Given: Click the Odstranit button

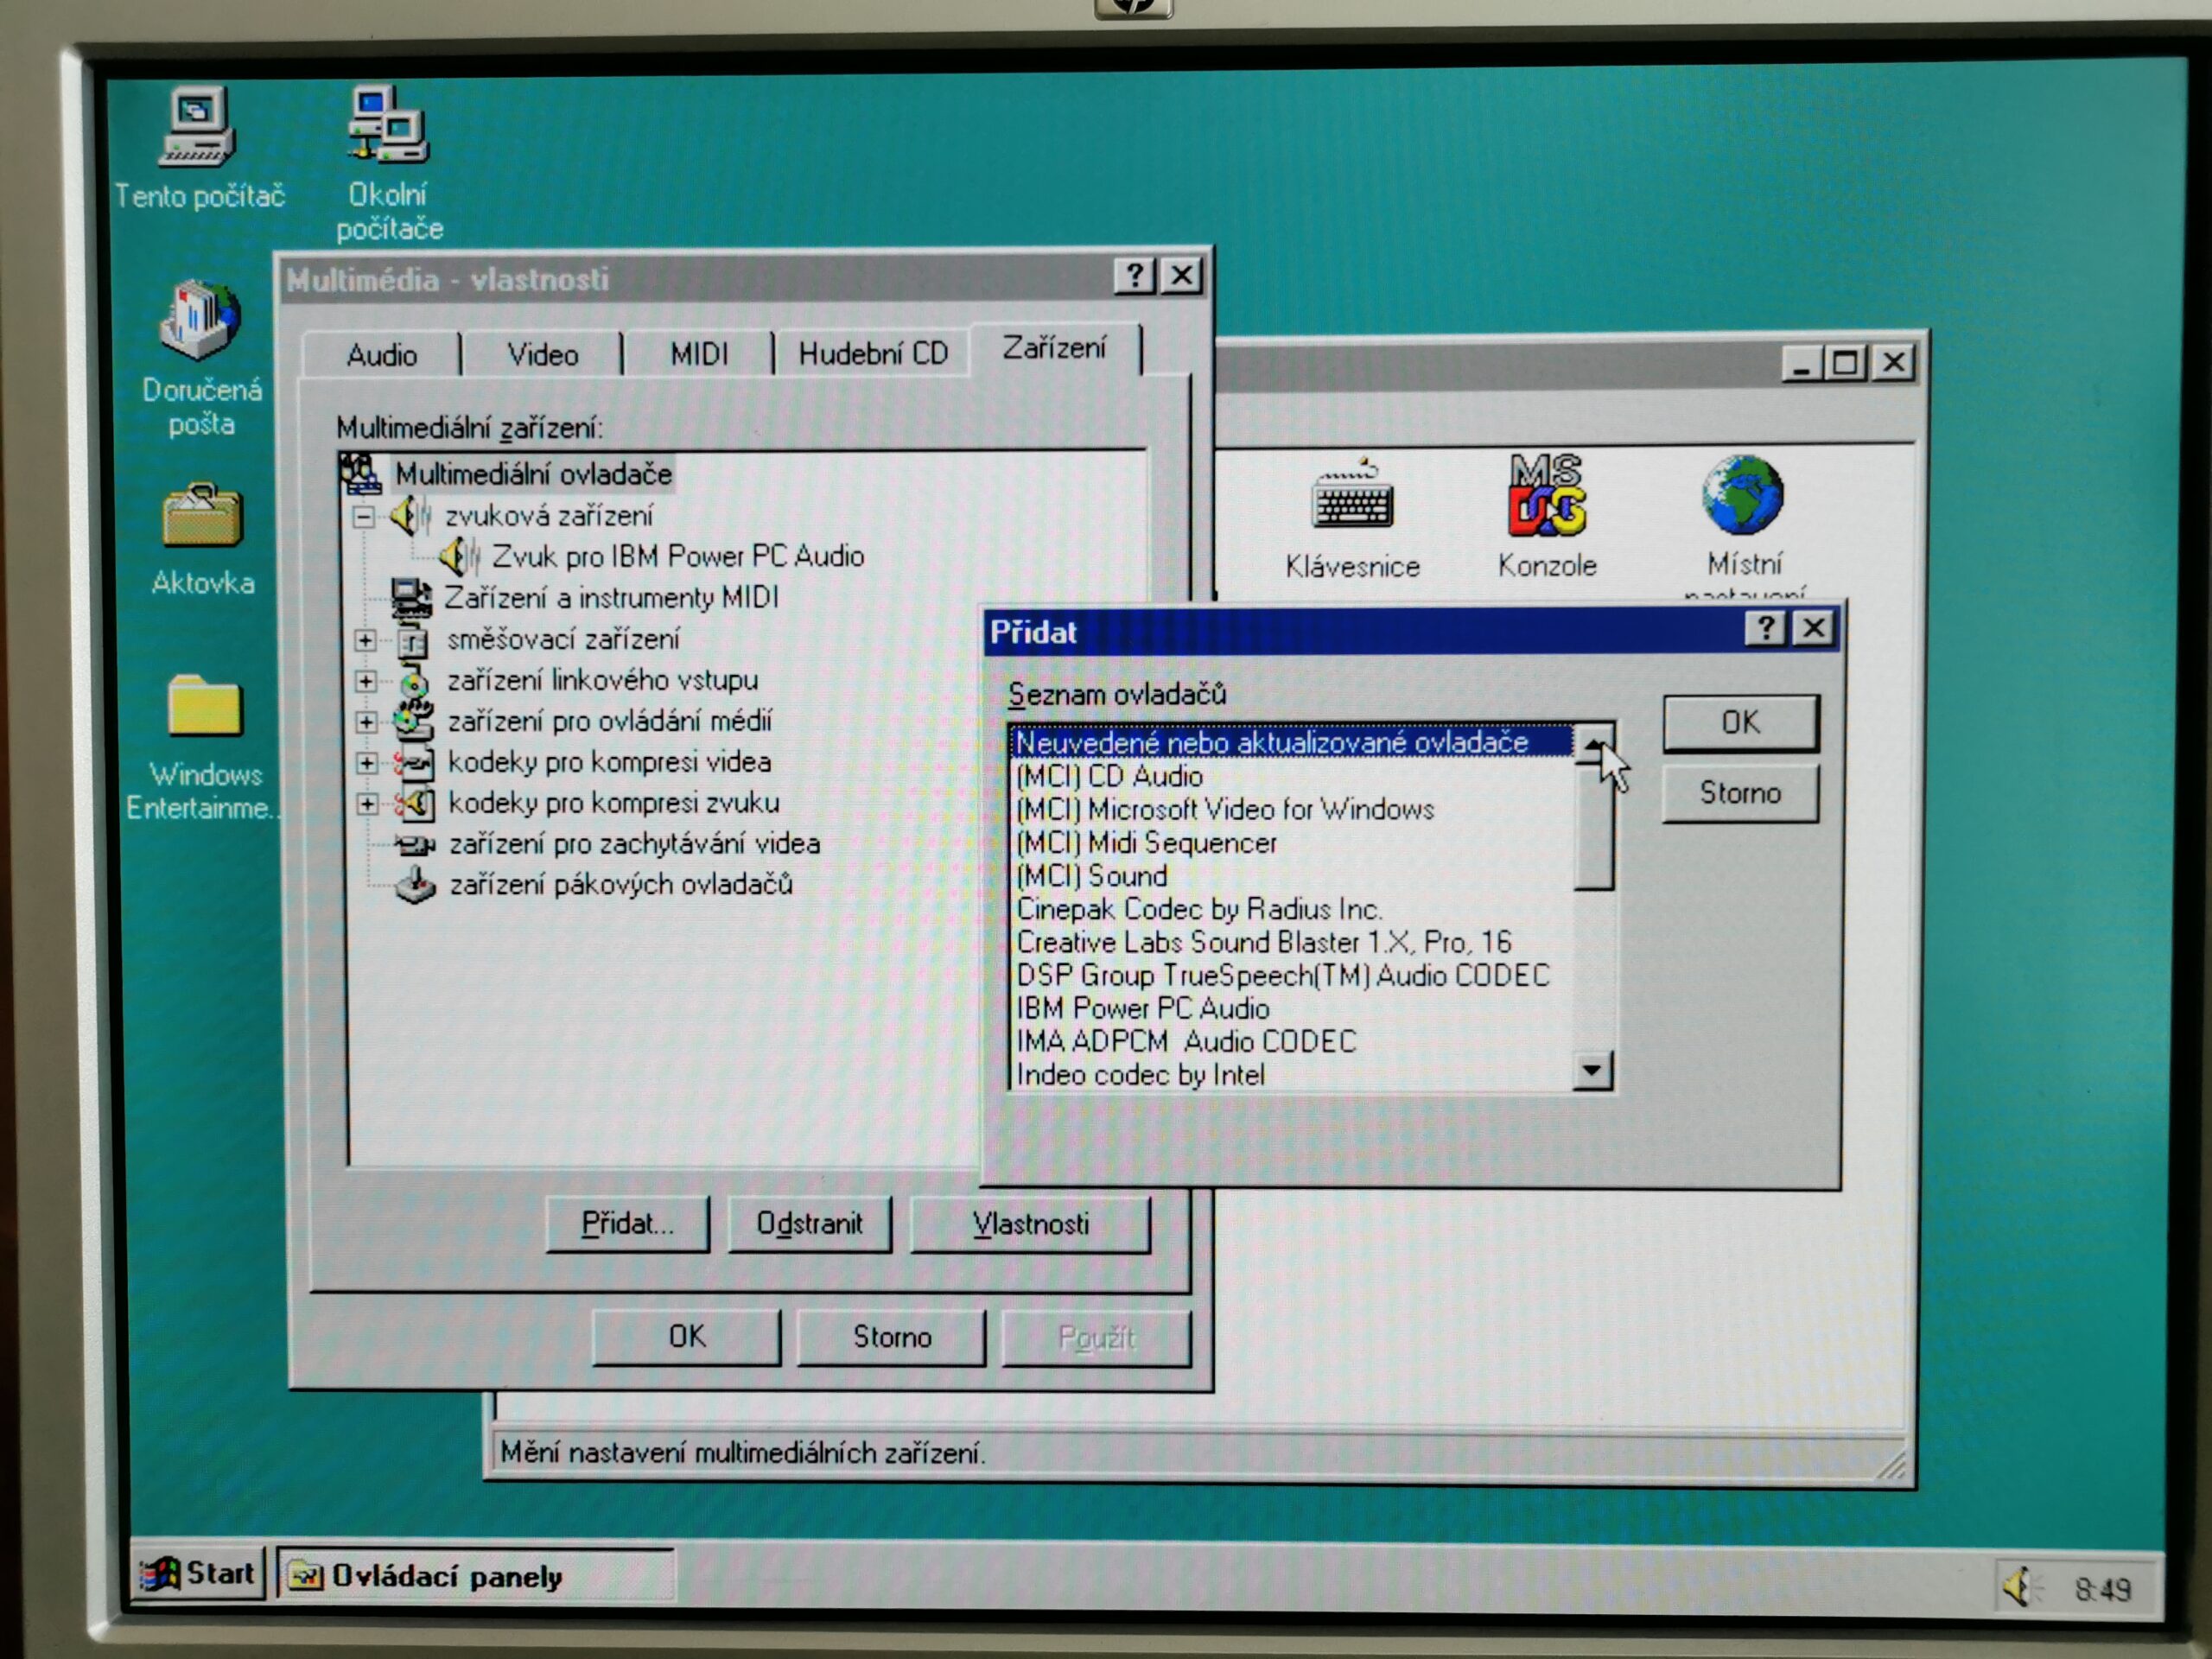Looking at the screenshot, I should point(809,1223).
